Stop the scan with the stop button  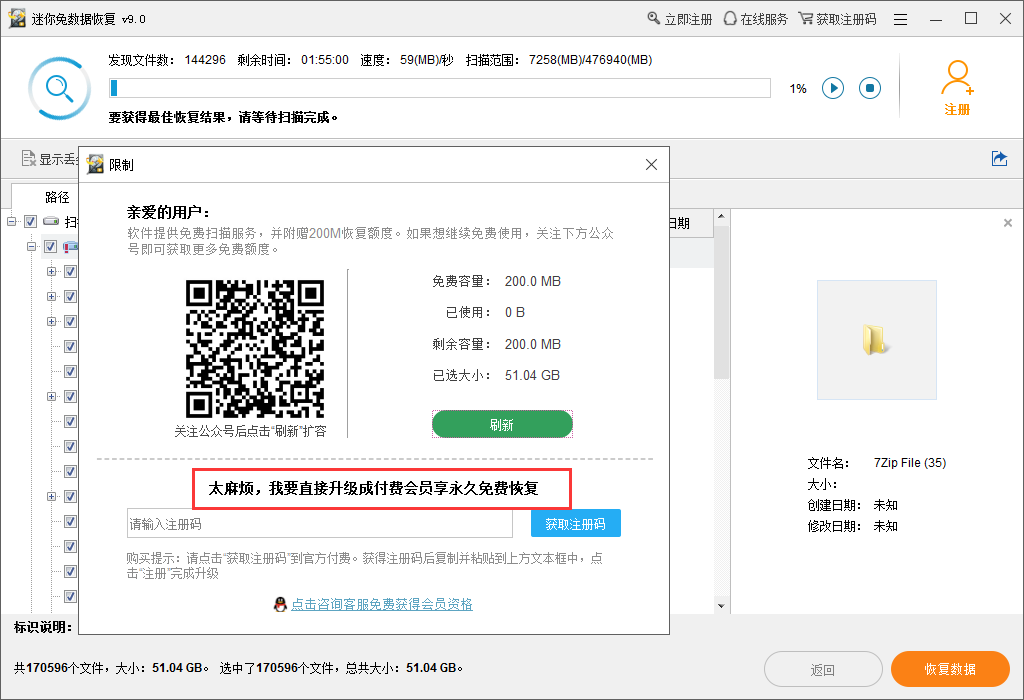(870, 88)
